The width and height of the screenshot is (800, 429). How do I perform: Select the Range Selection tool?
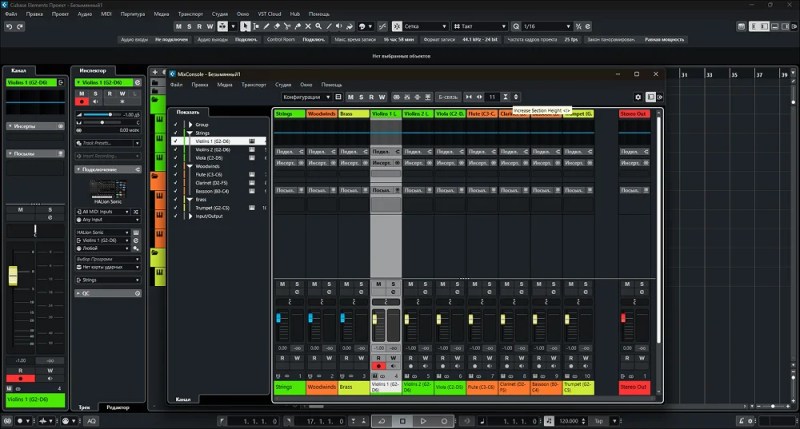256,27
